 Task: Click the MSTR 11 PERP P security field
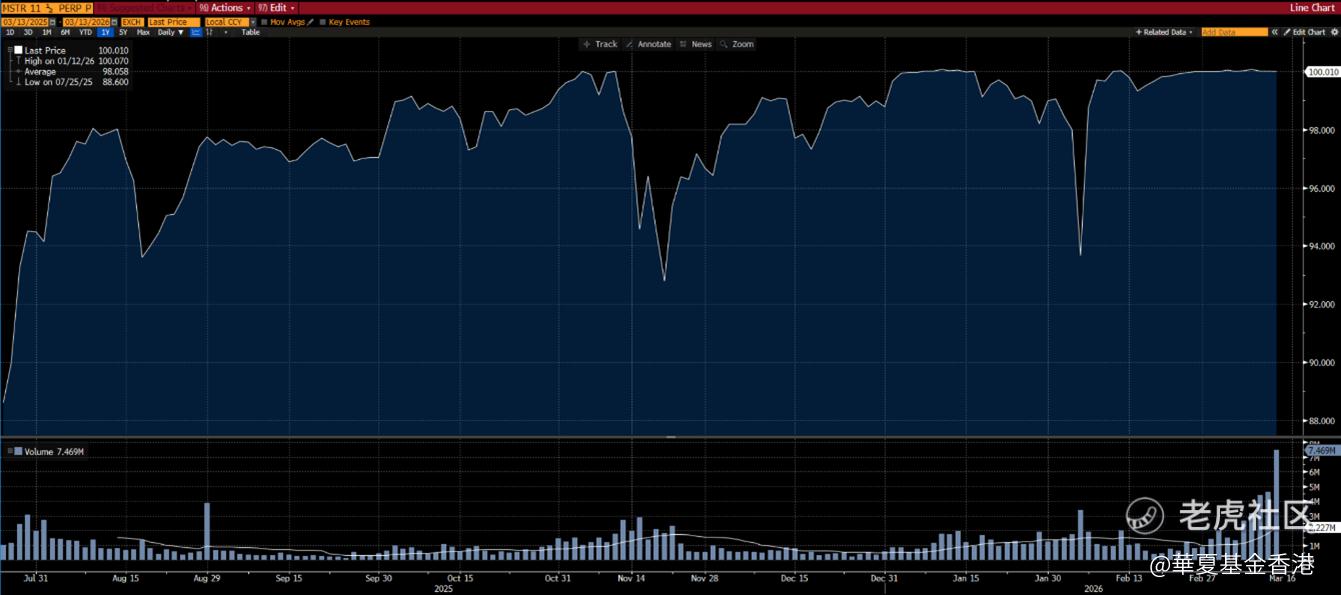coord(47,8)
